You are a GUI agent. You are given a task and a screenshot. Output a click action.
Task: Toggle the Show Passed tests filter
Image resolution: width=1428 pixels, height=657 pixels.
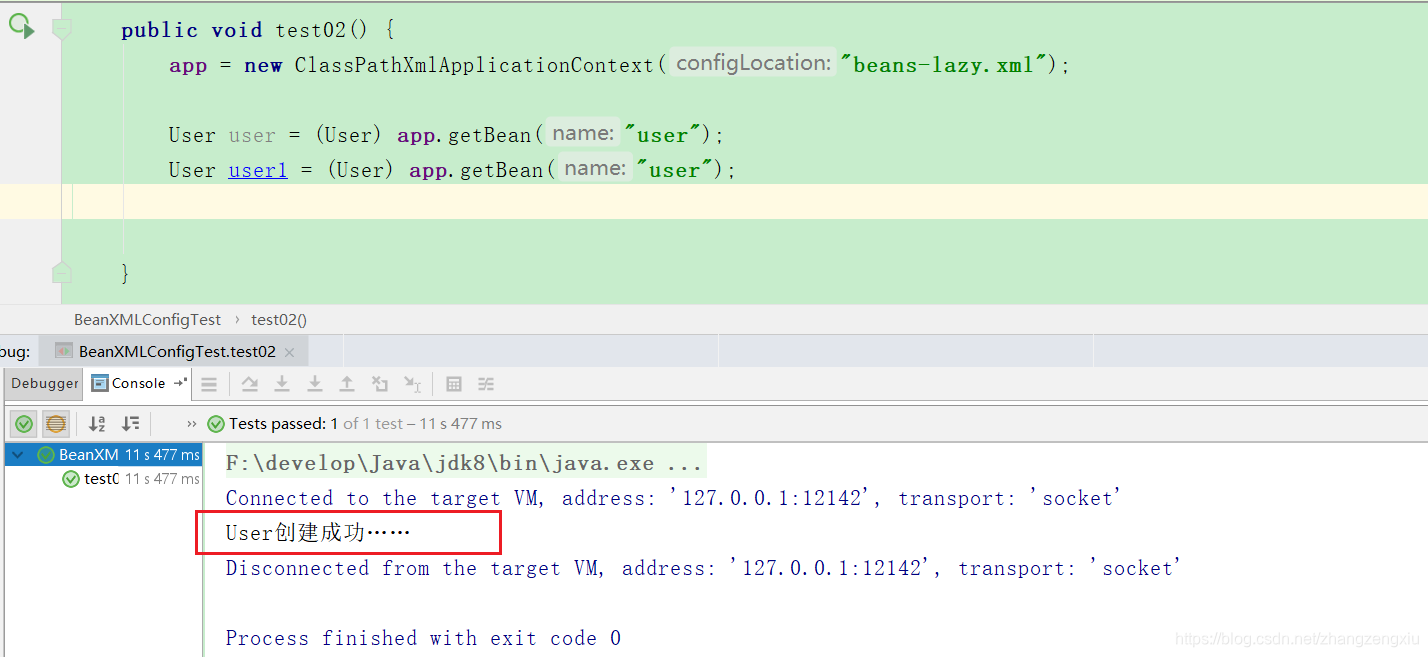click(24, 424)
